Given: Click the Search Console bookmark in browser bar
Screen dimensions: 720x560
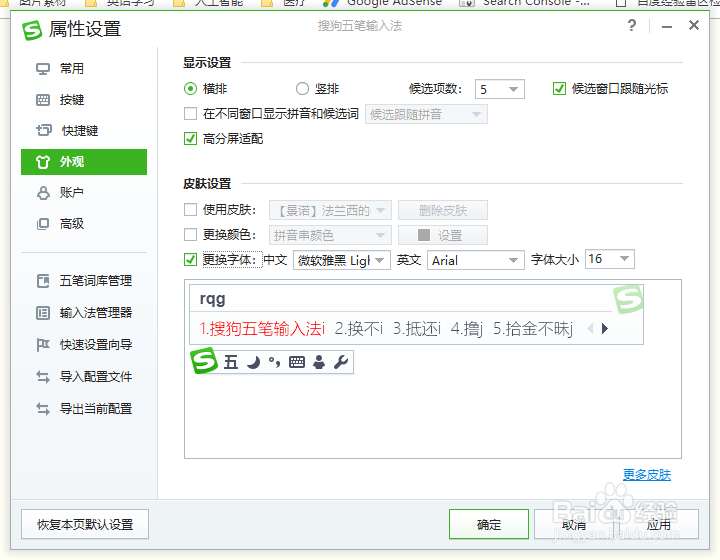Looking at the screenshot, I should [525, 3].
